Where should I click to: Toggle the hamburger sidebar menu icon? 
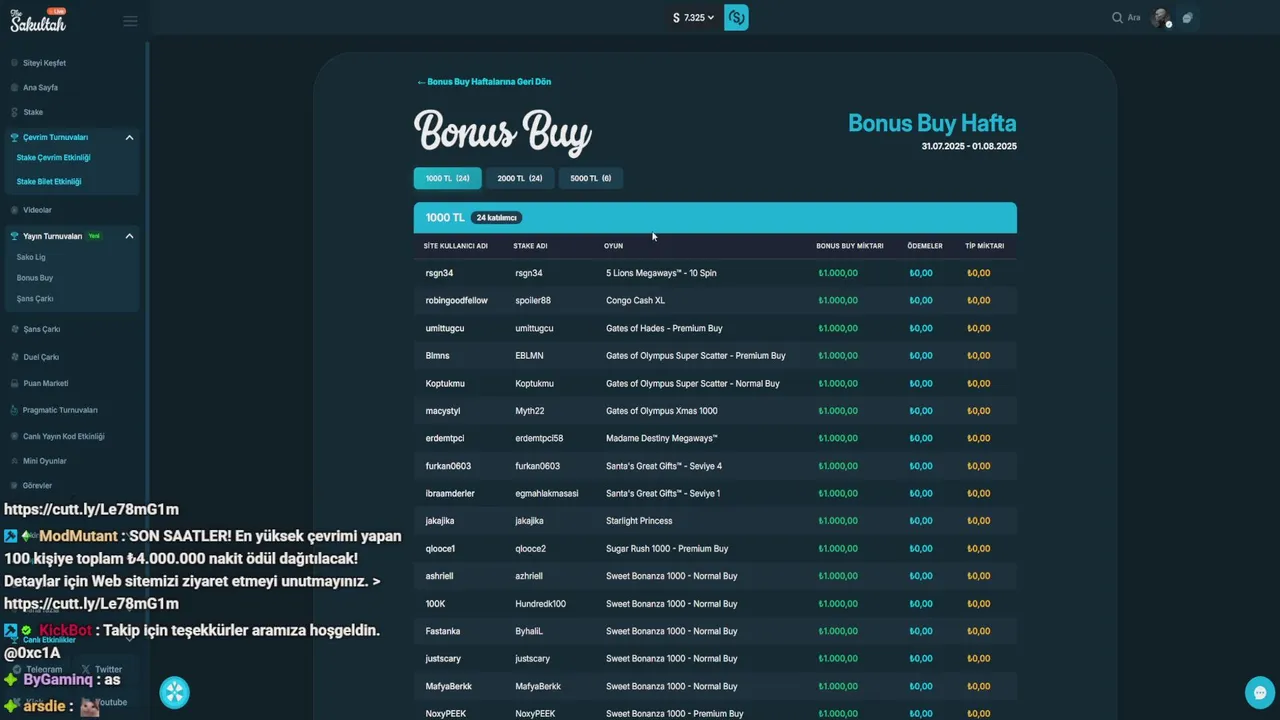tap(130, 21)
